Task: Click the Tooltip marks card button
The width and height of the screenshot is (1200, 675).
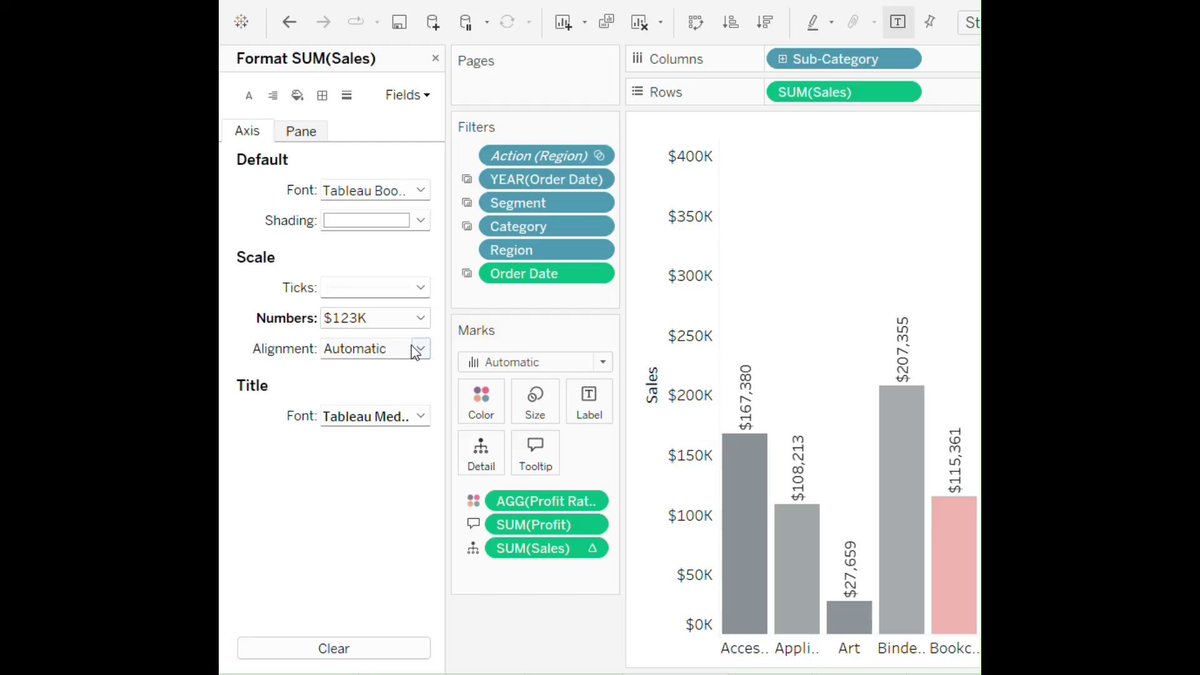Action: (535, 453)
